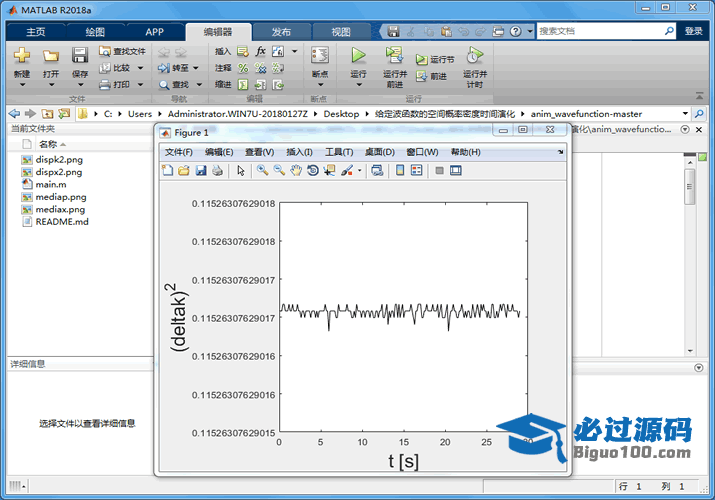The image size is (715, 500).
Task: Select the Edit Plot arrow tool in Figure 1
Action: pyautogui.click(x=241, y=170)
